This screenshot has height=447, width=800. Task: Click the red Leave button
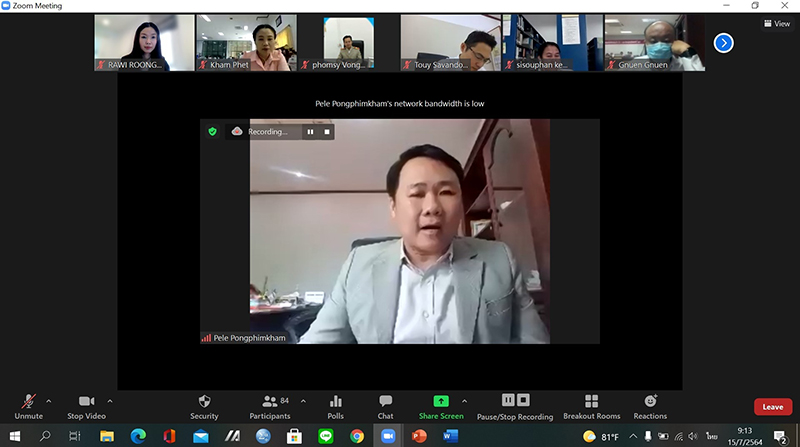(773, 407)
